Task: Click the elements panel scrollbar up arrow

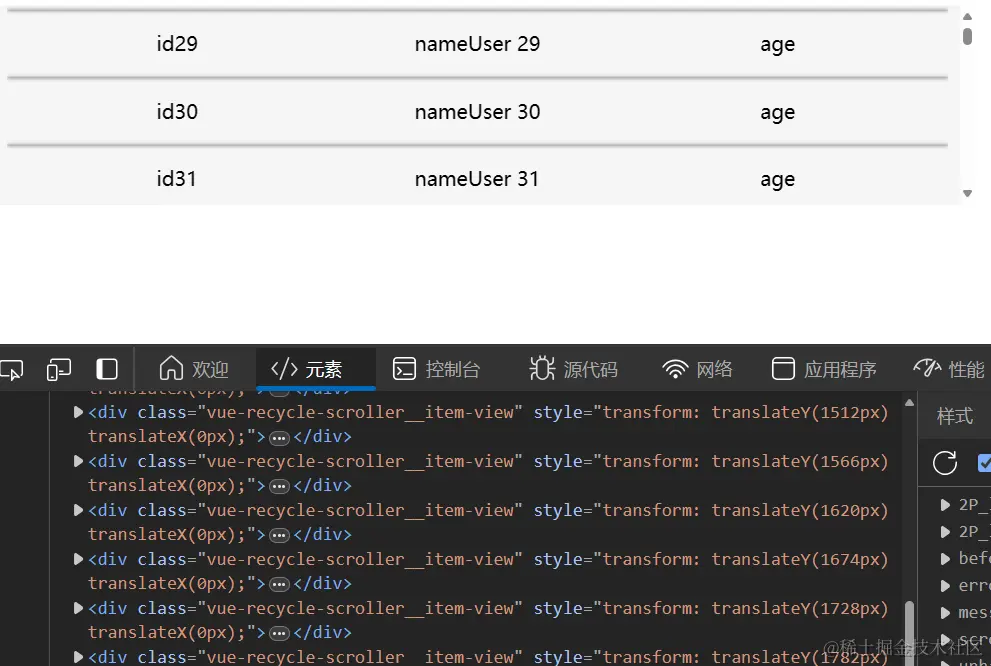Action: point(909,403)
